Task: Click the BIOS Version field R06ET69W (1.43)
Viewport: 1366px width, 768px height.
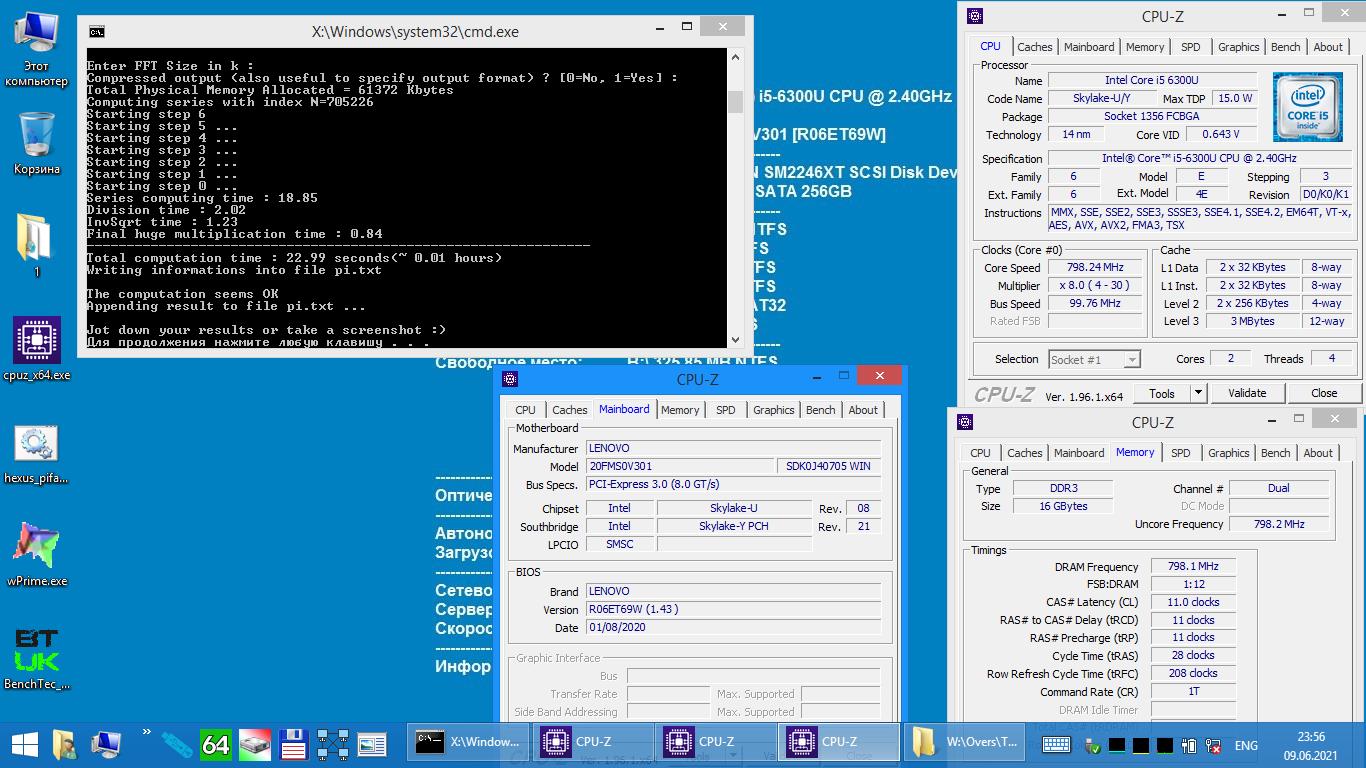Action: pyautogui.click(x=733, y=609)
